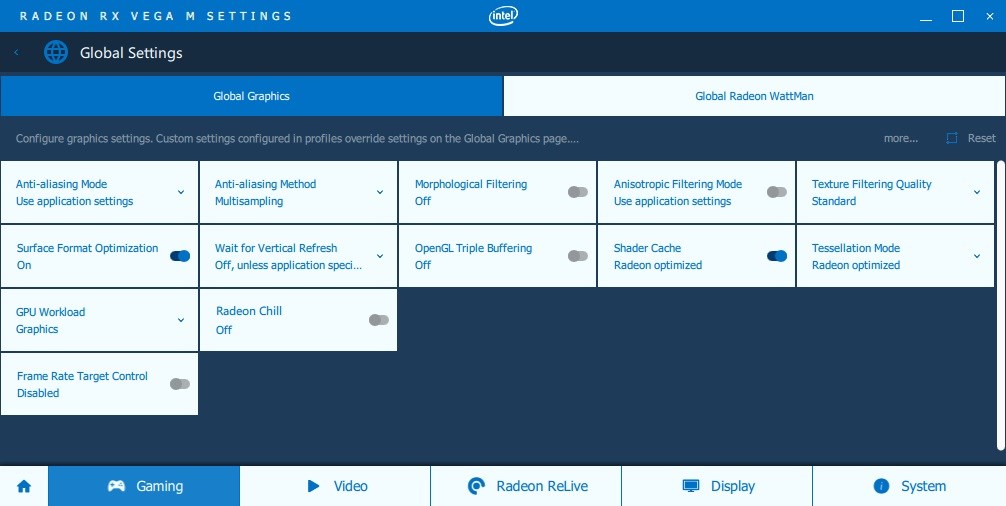This screenshot has height=506, width=1006.
Task: Click the 'Off, unless application speci...' text
Action: pos(289,265)
